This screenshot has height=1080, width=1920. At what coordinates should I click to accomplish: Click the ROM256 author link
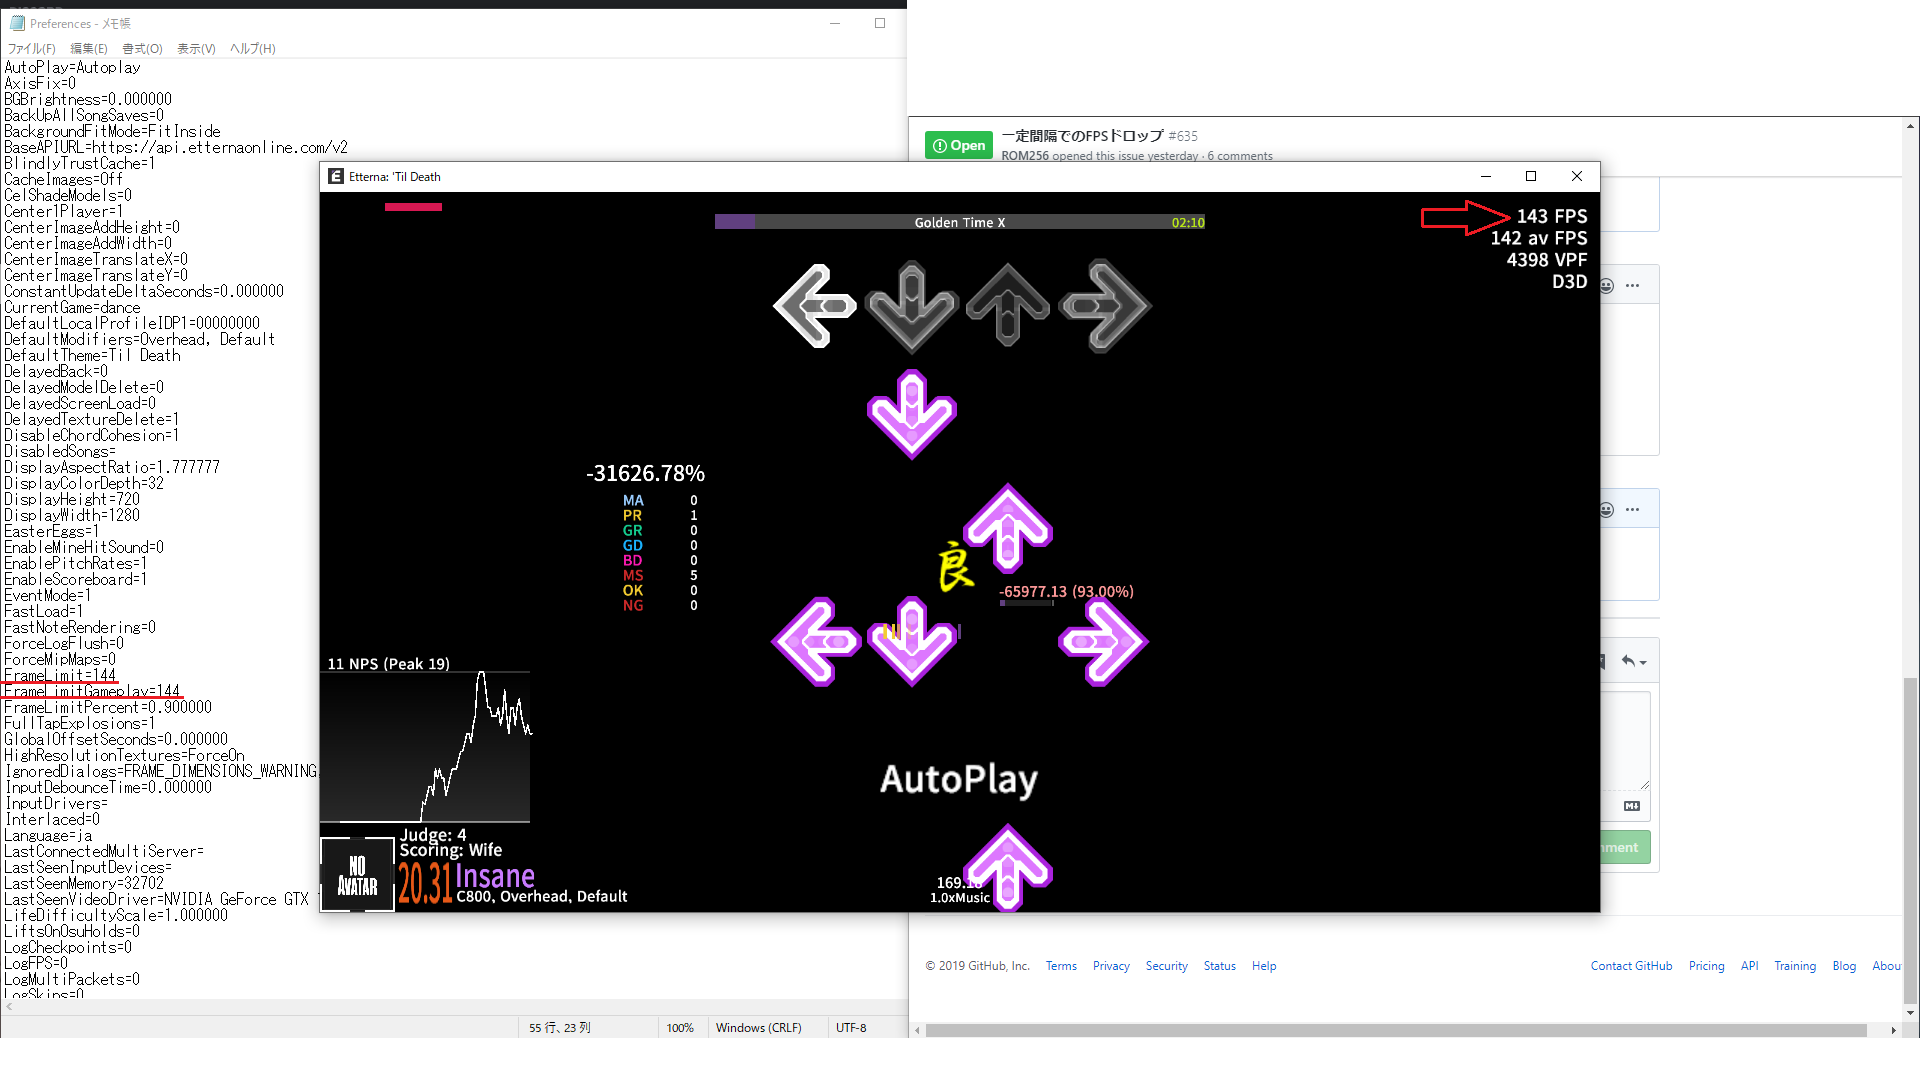(x=1025, y=156)
